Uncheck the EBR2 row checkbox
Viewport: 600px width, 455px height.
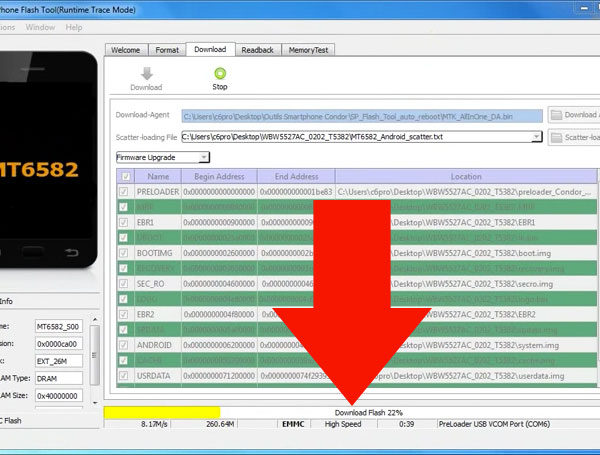click(123, 314)
